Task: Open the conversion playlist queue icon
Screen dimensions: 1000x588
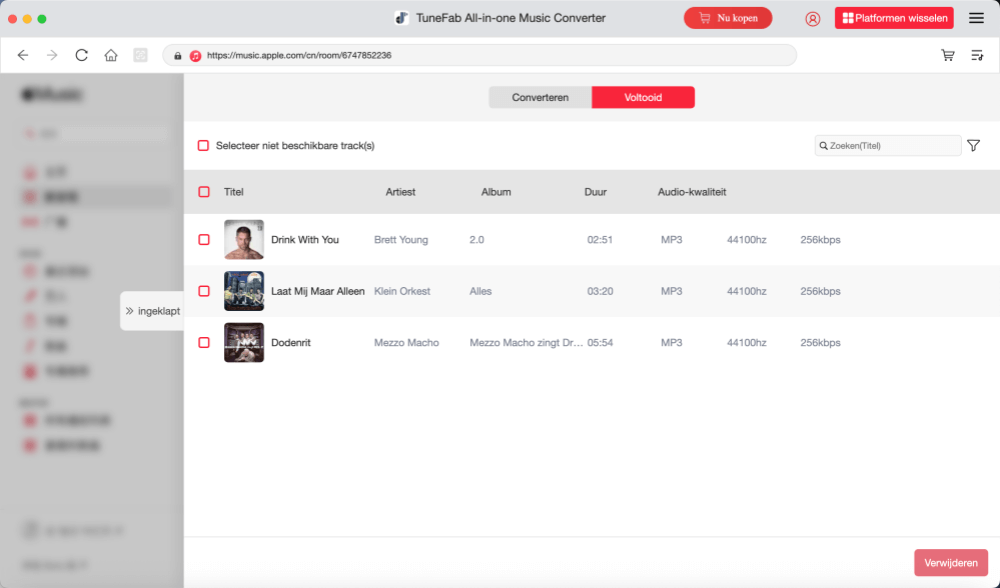Action: click(977, 55)
